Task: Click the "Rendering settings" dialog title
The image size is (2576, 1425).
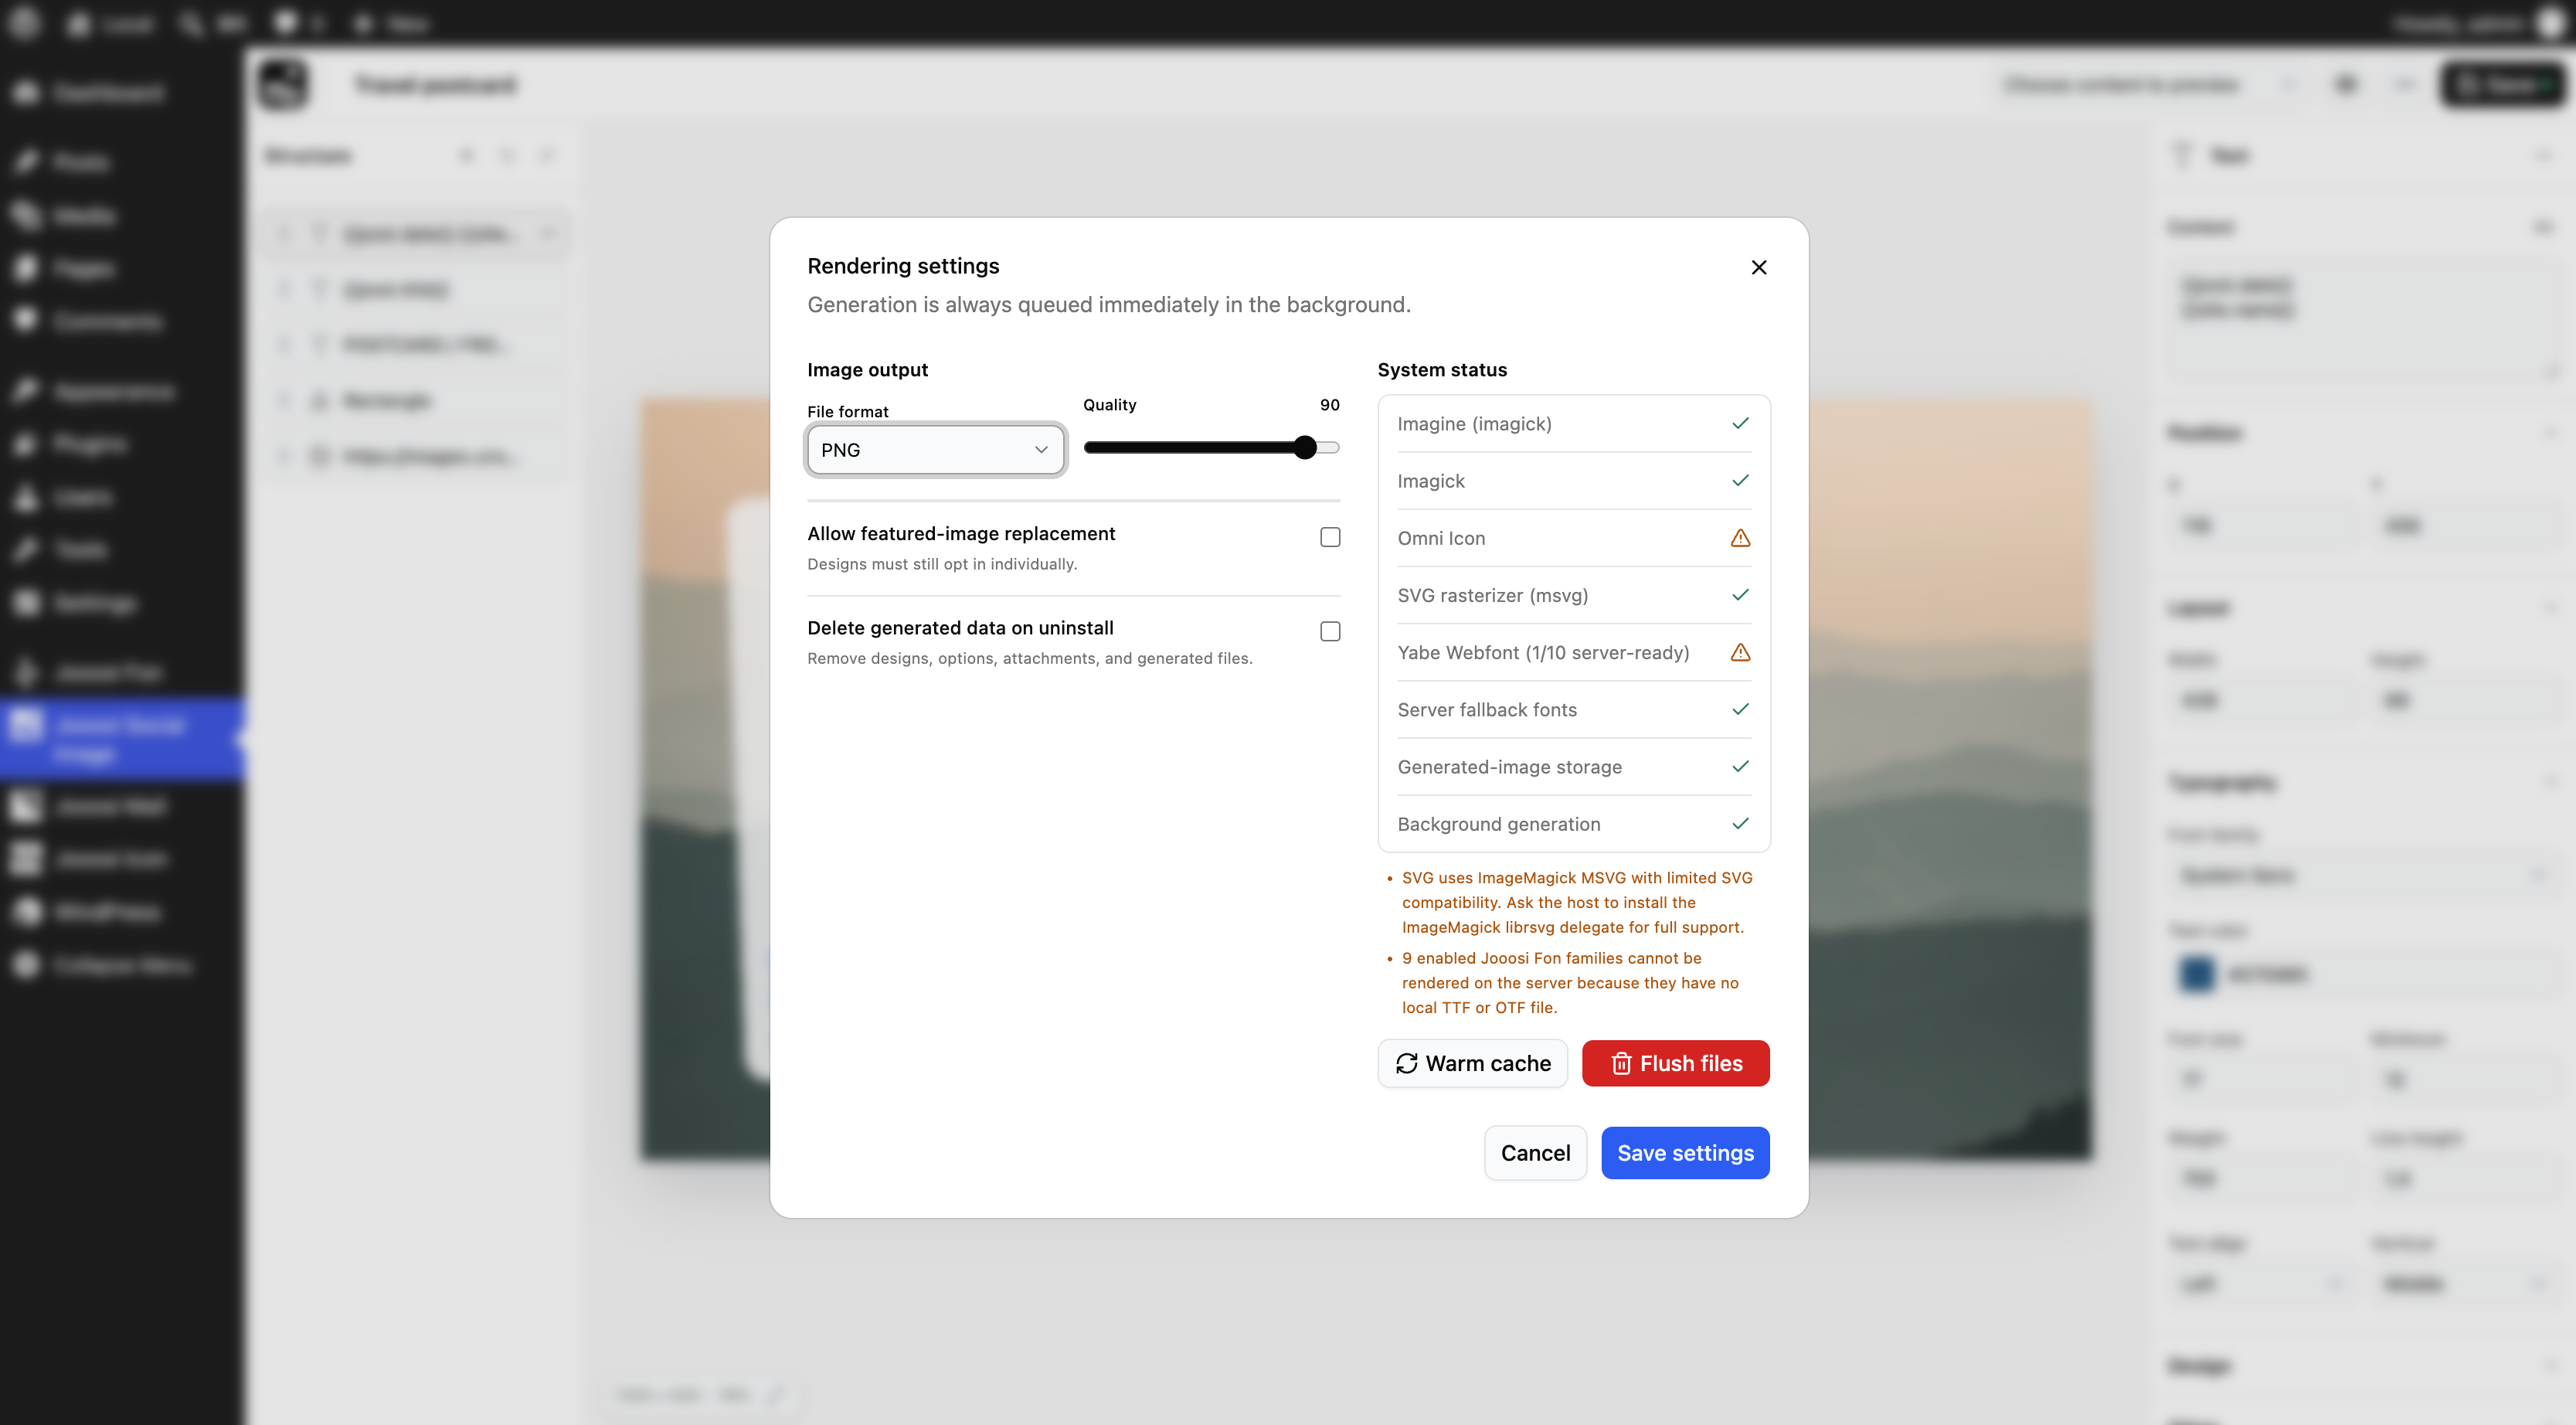Action: (903, 266)
